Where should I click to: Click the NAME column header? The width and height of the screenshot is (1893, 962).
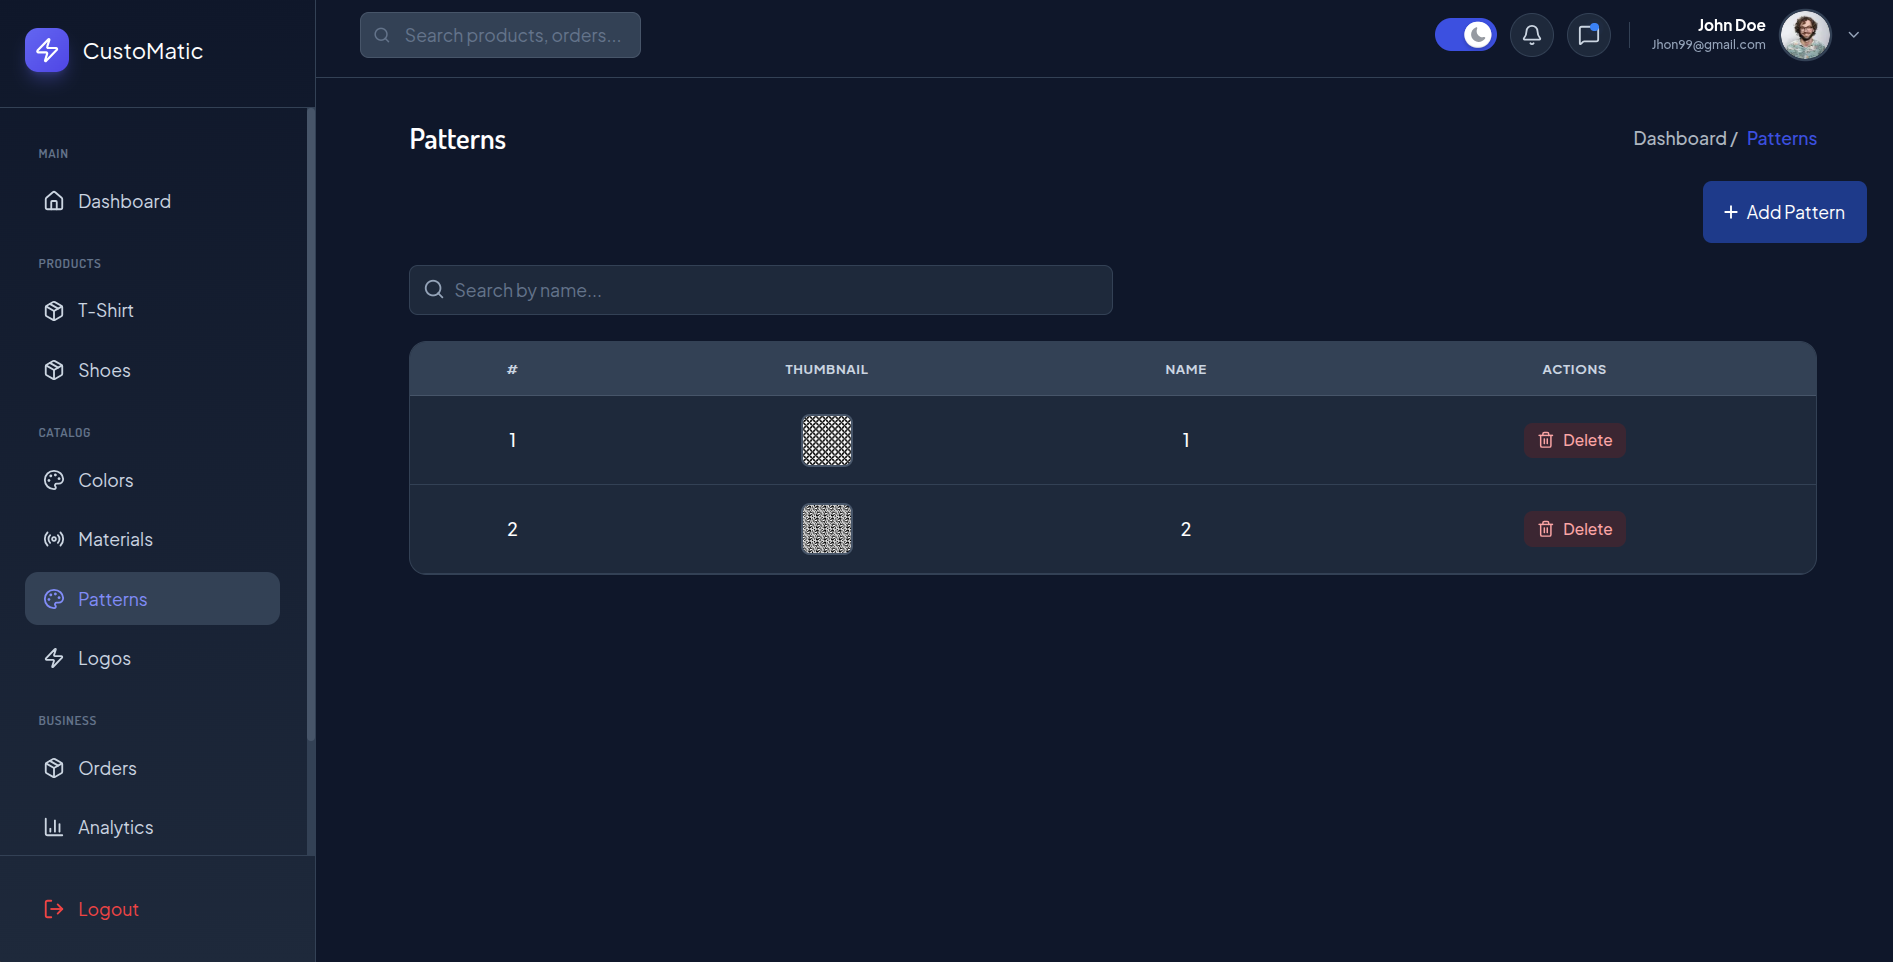1185,369
